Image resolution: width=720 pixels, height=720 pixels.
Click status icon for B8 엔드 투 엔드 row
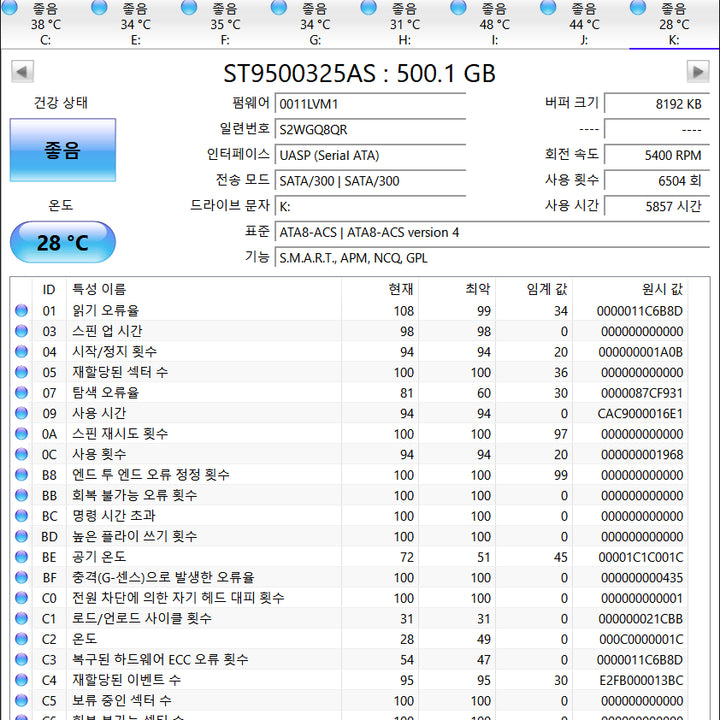[x=22, y=475]
